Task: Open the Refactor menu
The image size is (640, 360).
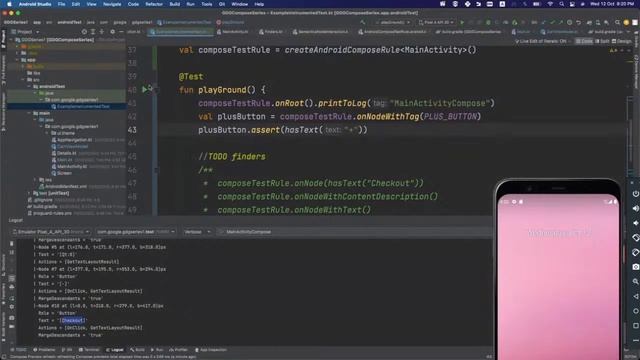Action: coord(154,4)
